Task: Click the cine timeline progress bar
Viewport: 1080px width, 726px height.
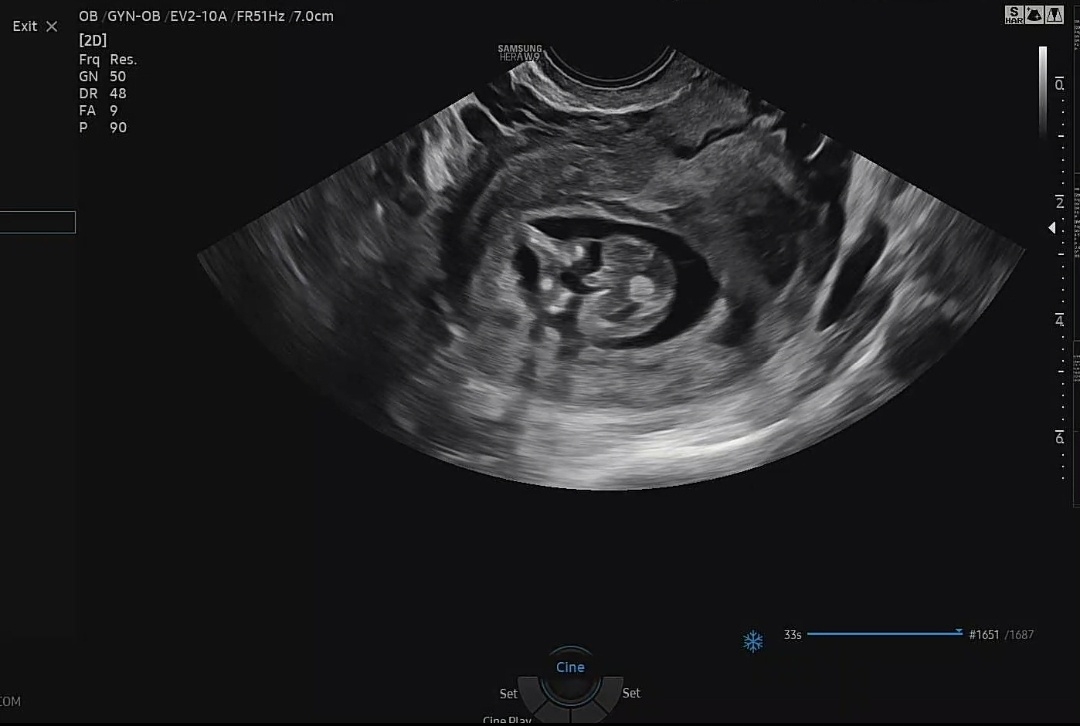Action: click(x=880, y=634)
